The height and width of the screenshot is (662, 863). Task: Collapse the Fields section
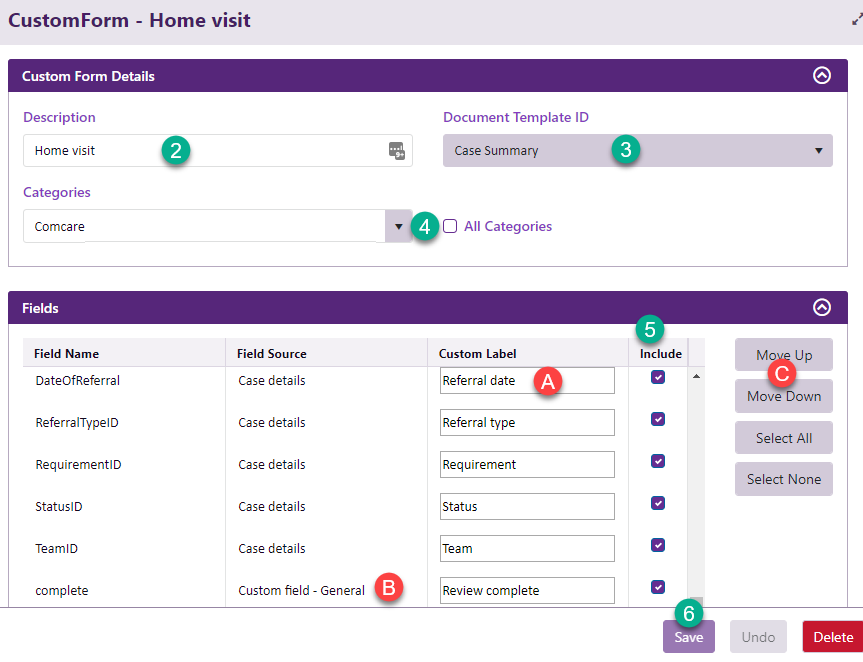[x=822, y=308]
